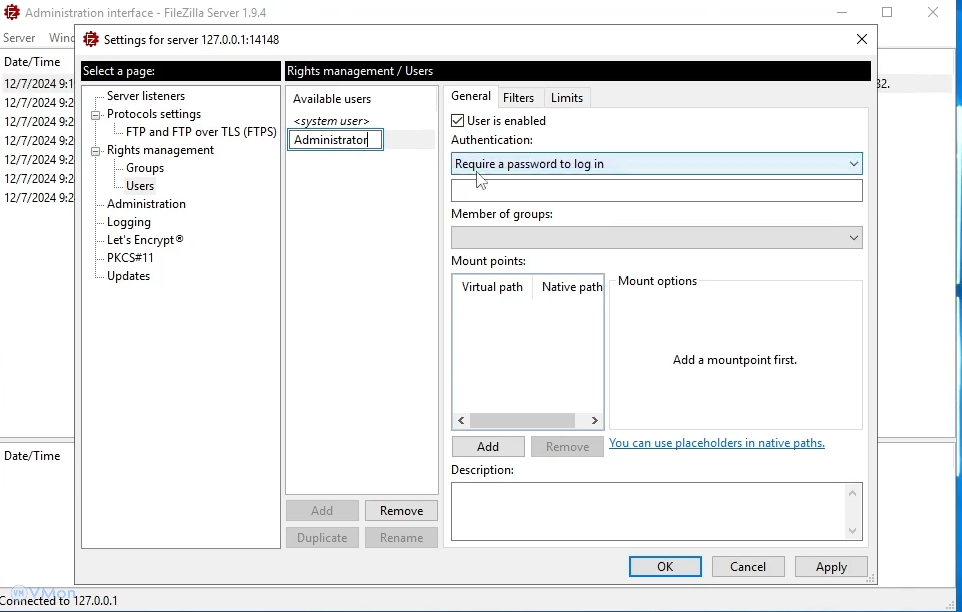
Task: Remove the selected user with the Remove button
Action: [401, 511]
